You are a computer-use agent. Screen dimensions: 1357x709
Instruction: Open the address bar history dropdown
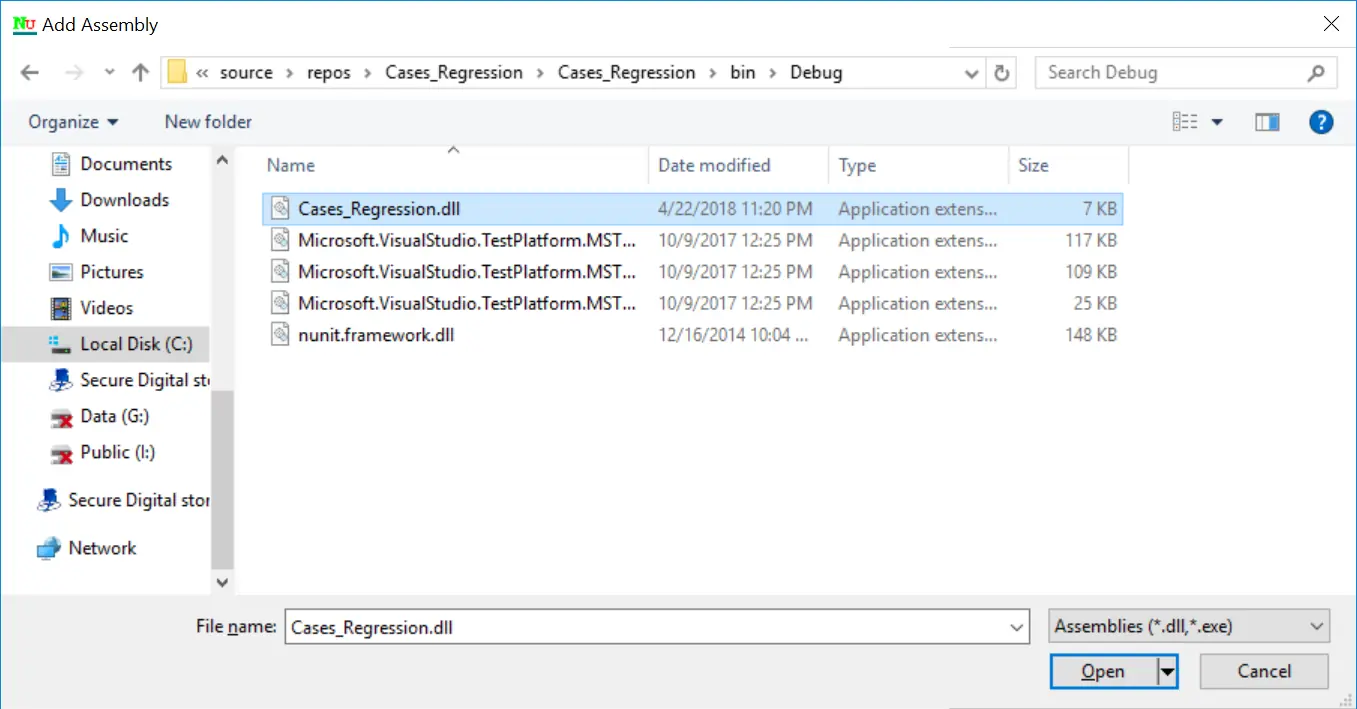click(971, 72)
